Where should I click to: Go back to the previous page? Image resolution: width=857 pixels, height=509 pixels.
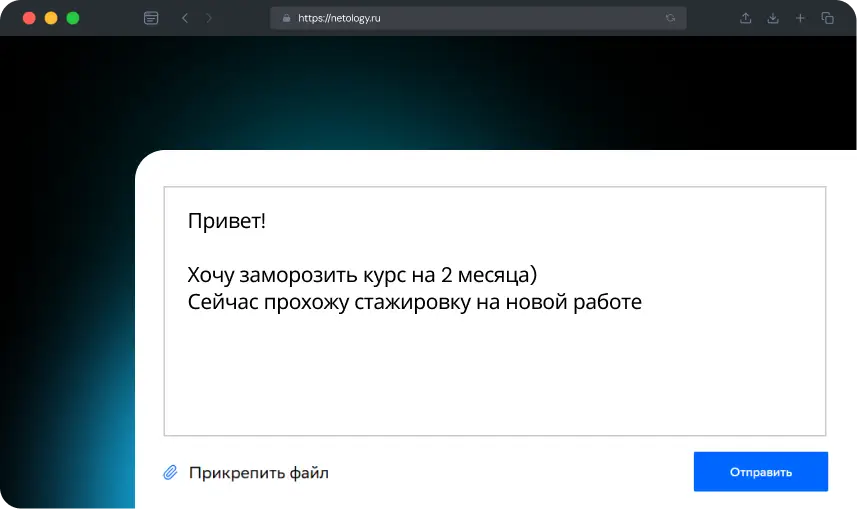point(185,18)
